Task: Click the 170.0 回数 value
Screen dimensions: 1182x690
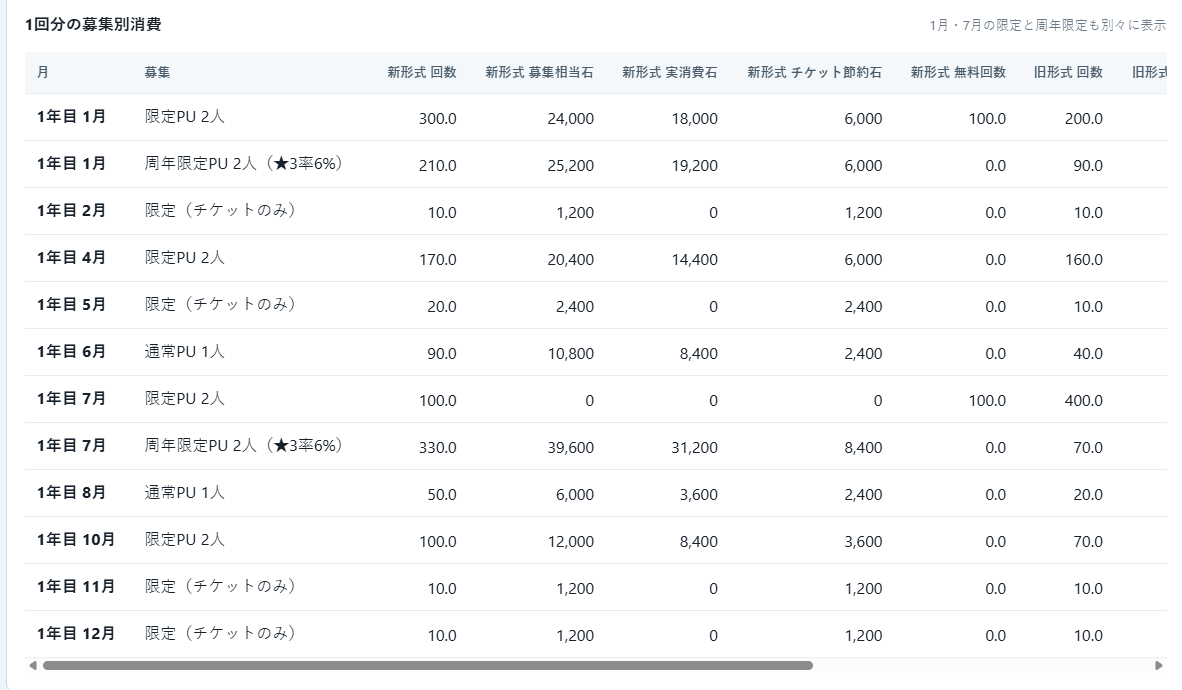Action: [438, 260]
